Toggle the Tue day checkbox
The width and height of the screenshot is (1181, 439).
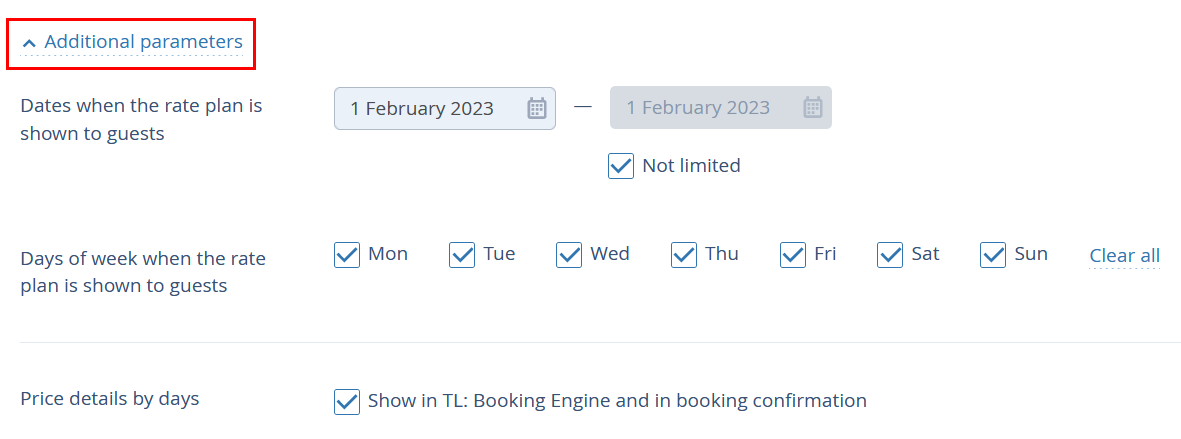(x=462, y=255)
